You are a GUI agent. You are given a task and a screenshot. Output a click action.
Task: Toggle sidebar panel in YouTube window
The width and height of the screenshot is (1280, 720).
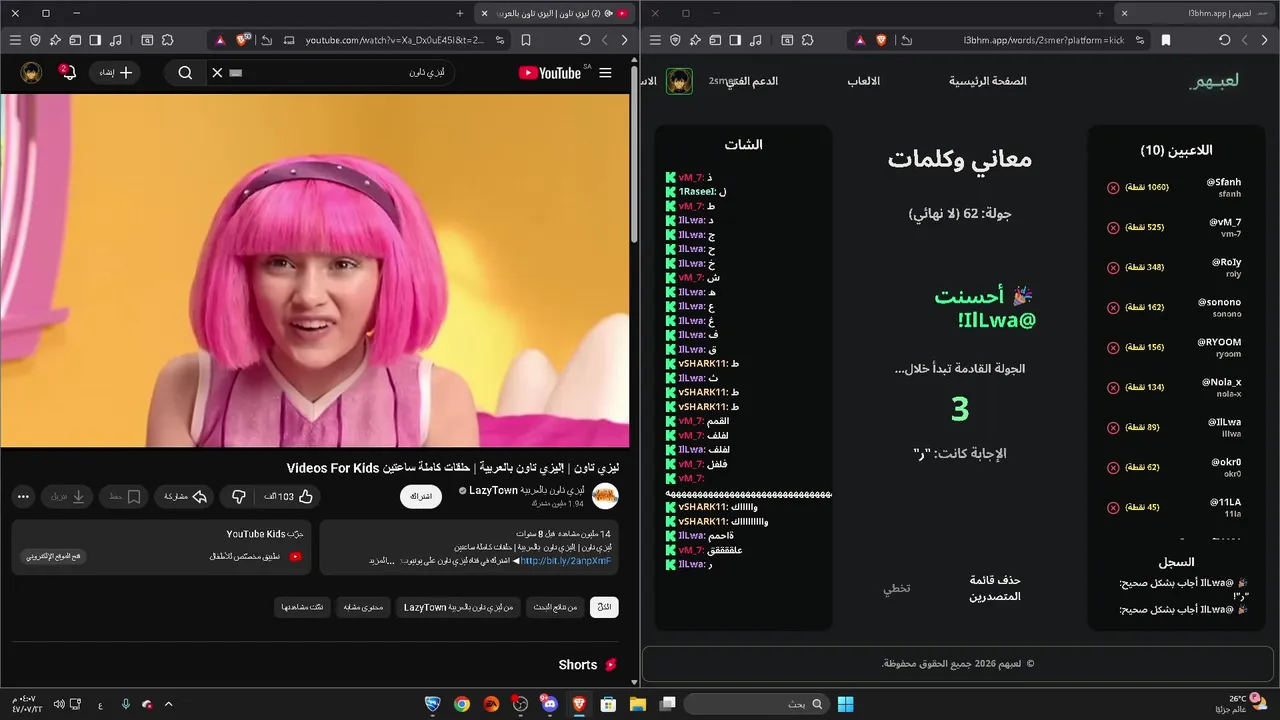tap(95, 40)
